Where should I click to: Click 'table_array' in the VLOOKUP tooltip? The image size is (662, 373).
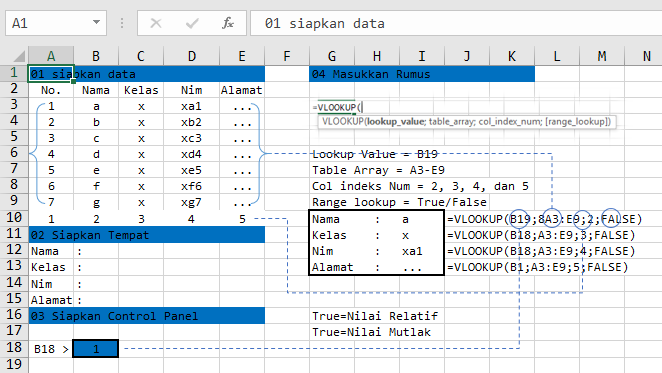point(451,122)
